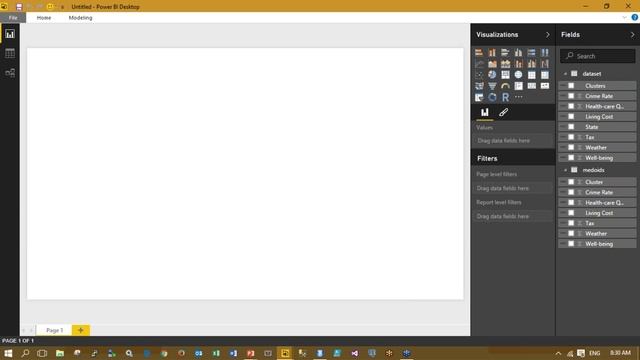Image resolution: width=640 pixels, height=360 pixels.
Task: Select the R script visual
Action: pos(505,97)
